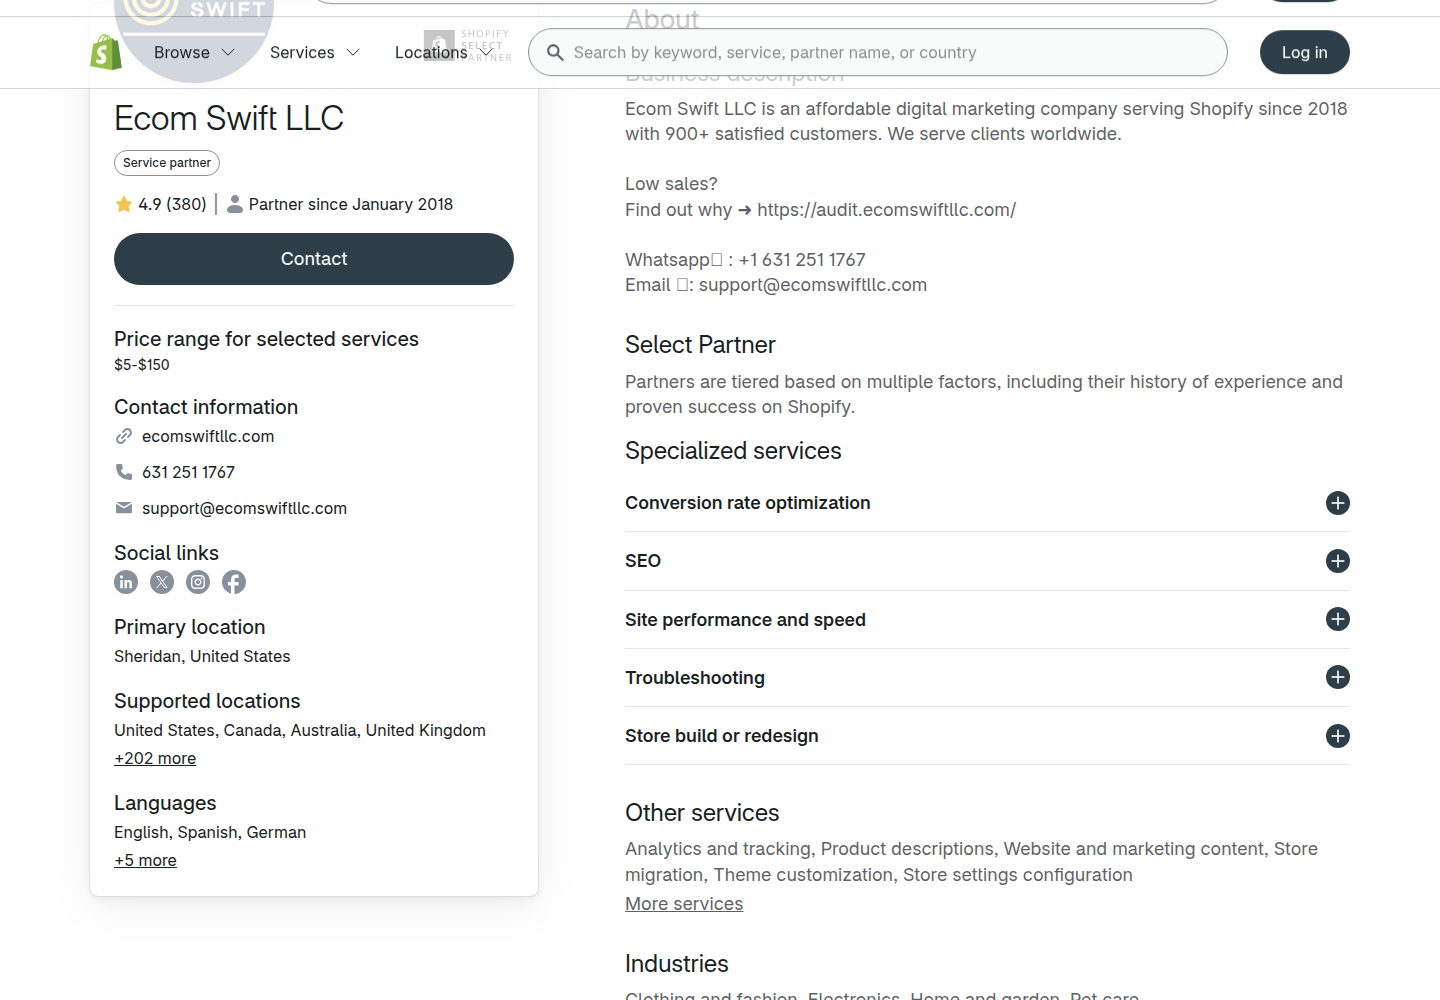This screenshot has height=1000, width=1440.
Task: Click the Log in button
Action: [1305, 52]
